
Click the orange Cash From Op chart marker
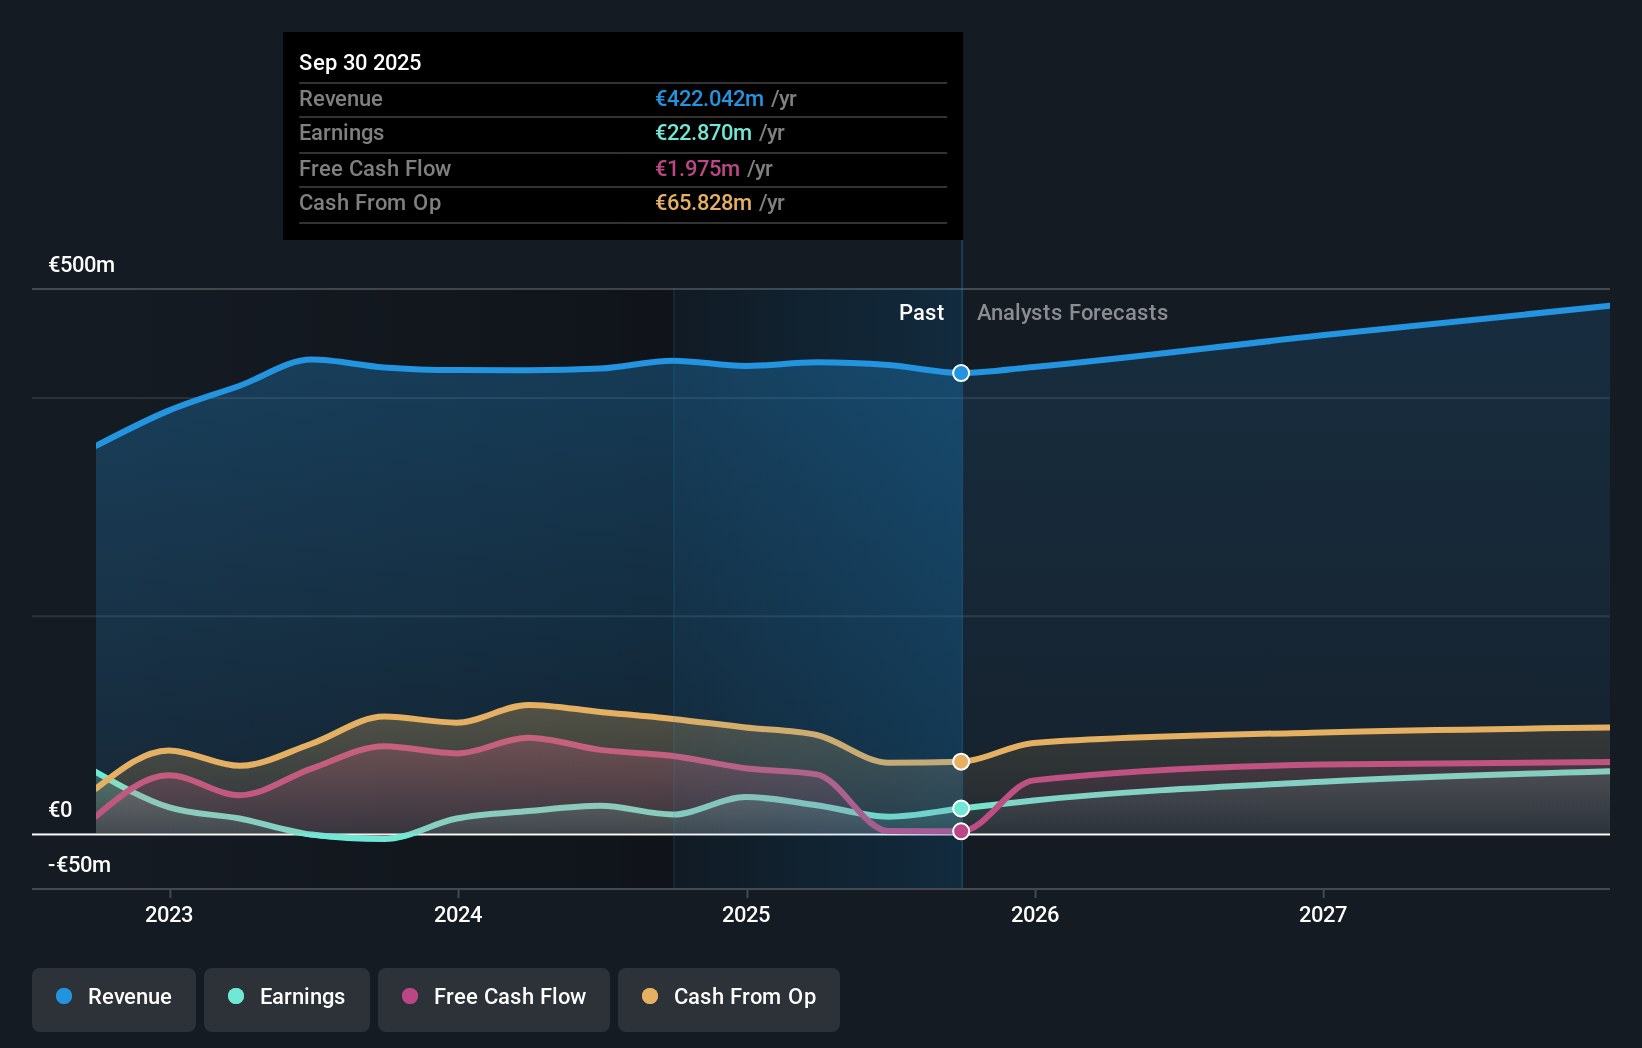pyautogui.click(x=961, y=761)
